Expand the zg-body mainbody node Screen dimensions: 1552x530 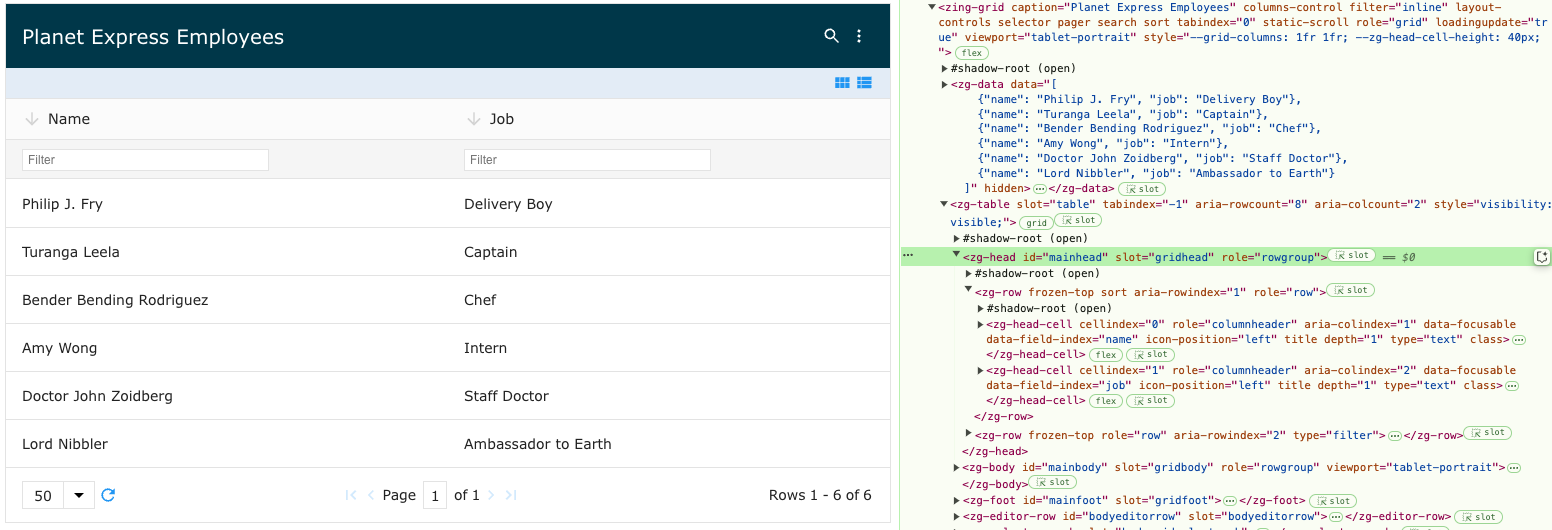[957, 467]
